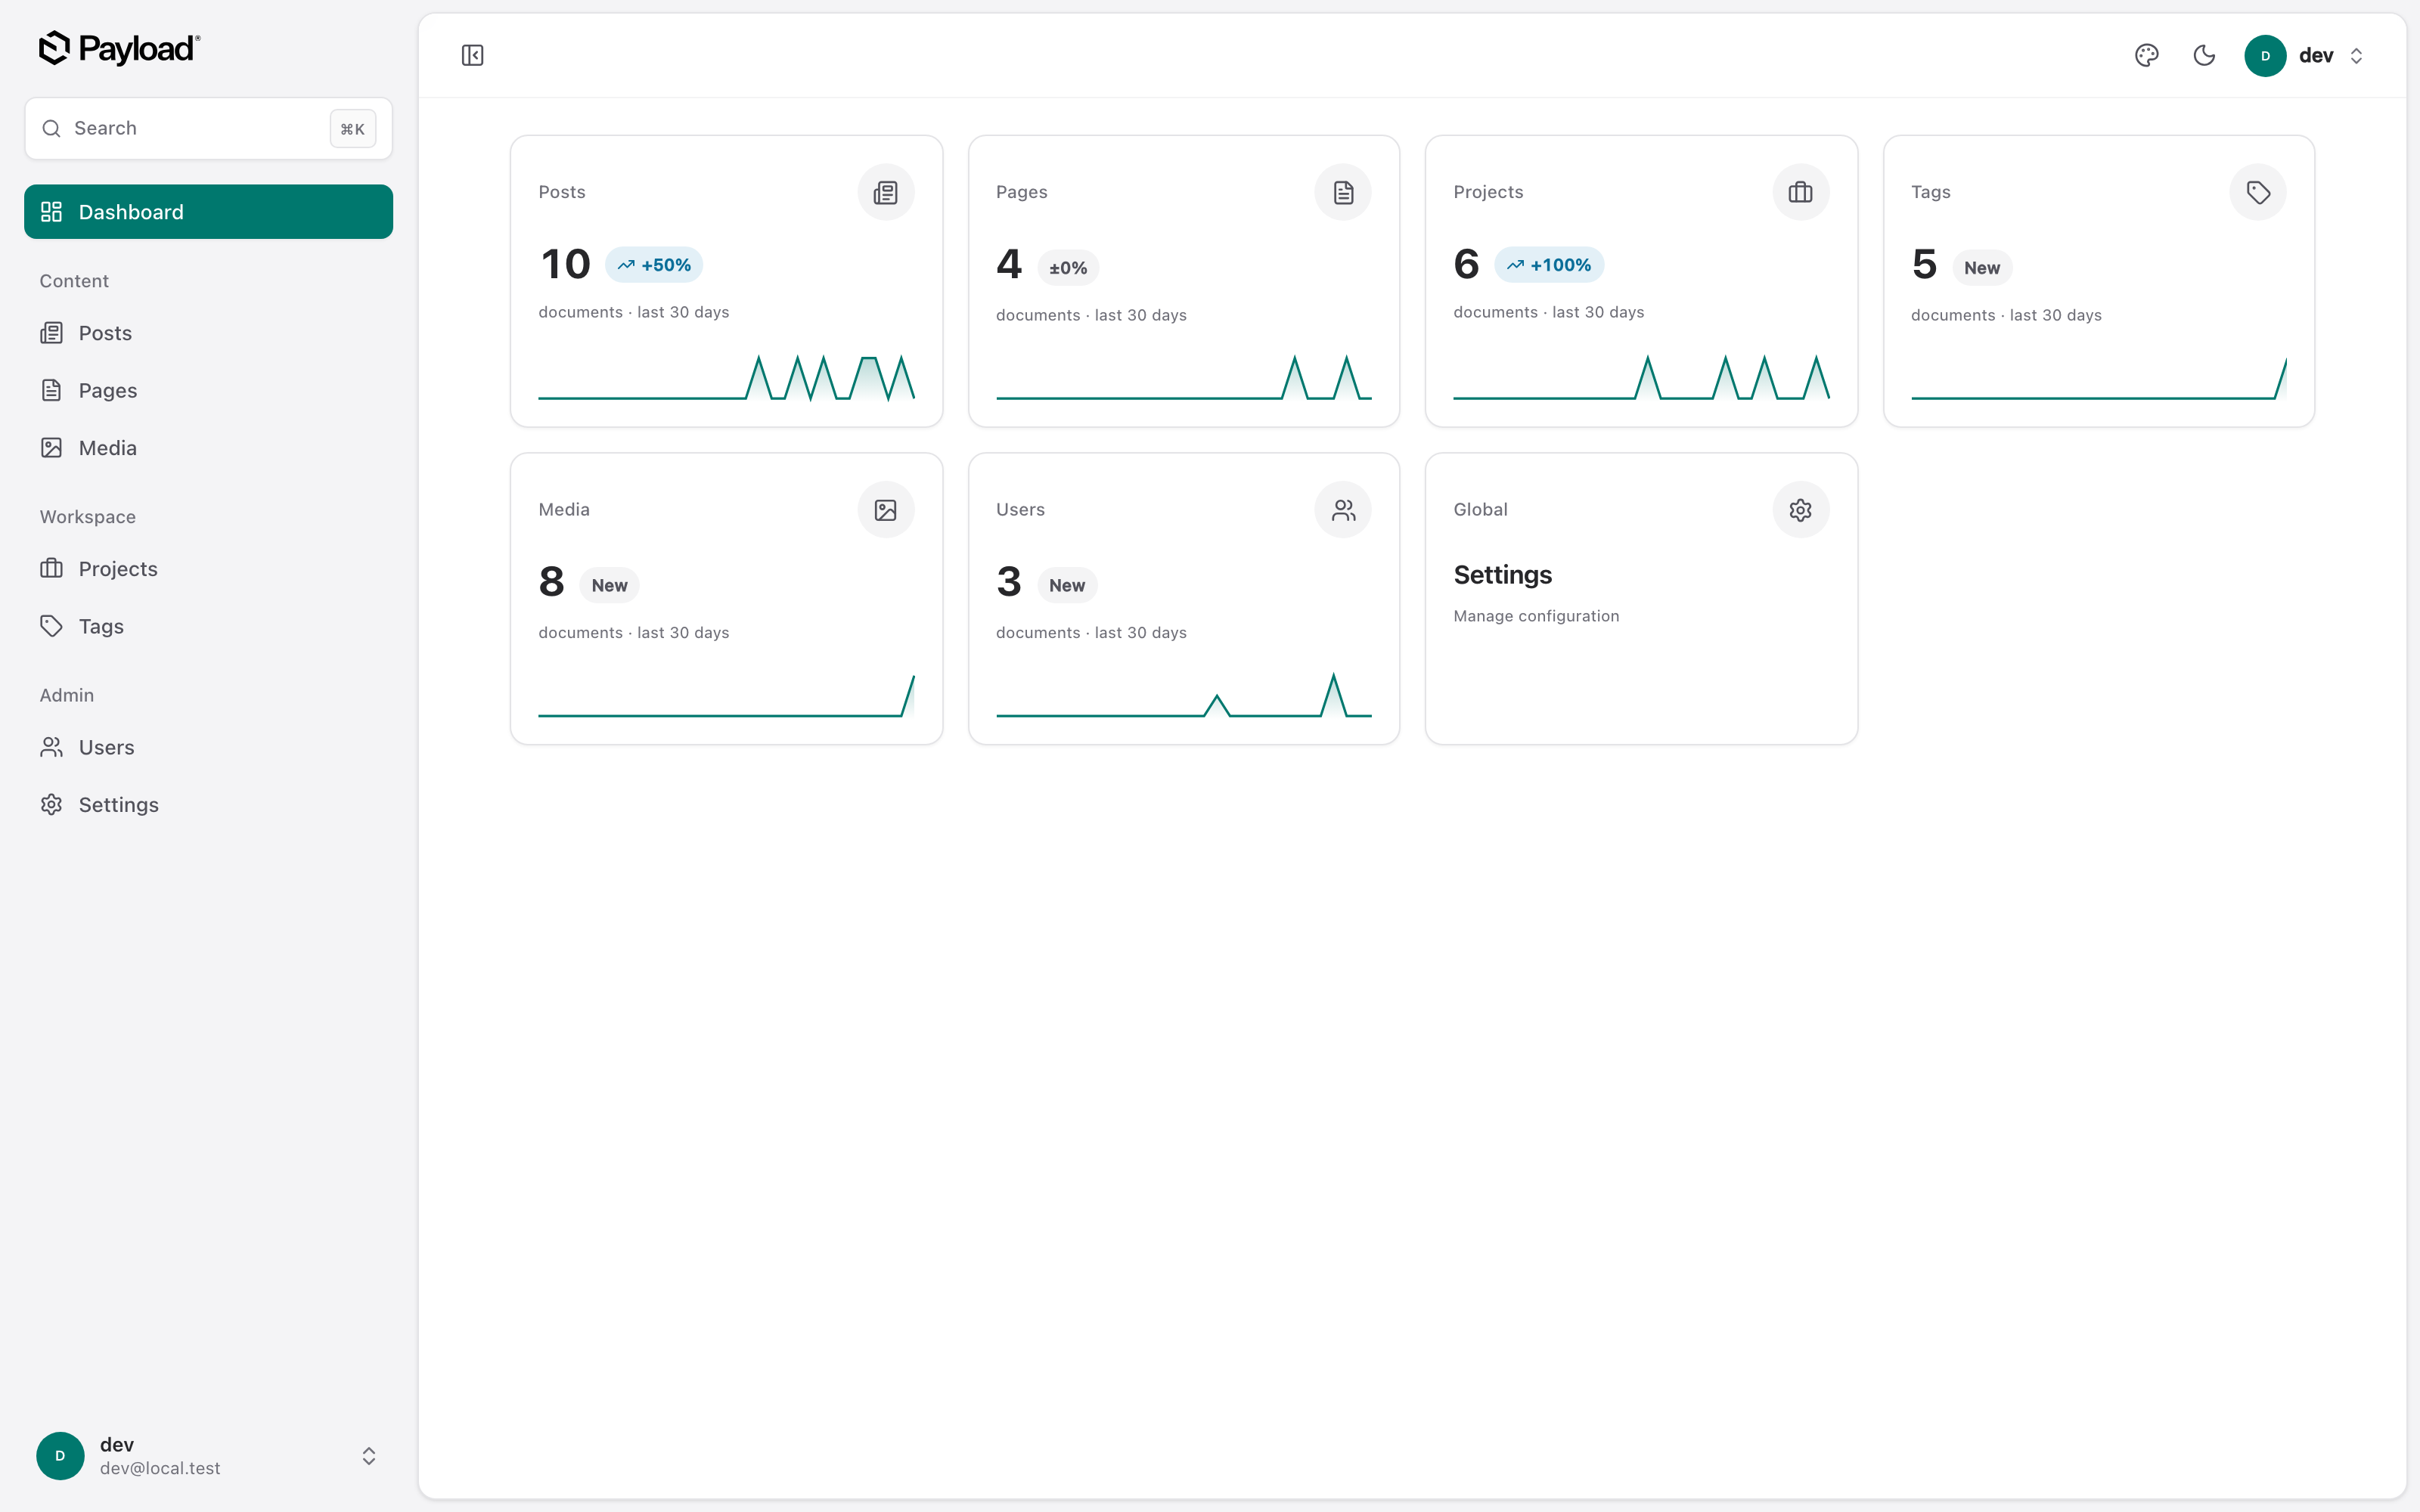Image resolution: width=2420 pixels, height=1512 pixels.
Task: Click the Posts card newspaper icon
Action: click(x=886, y=192)
